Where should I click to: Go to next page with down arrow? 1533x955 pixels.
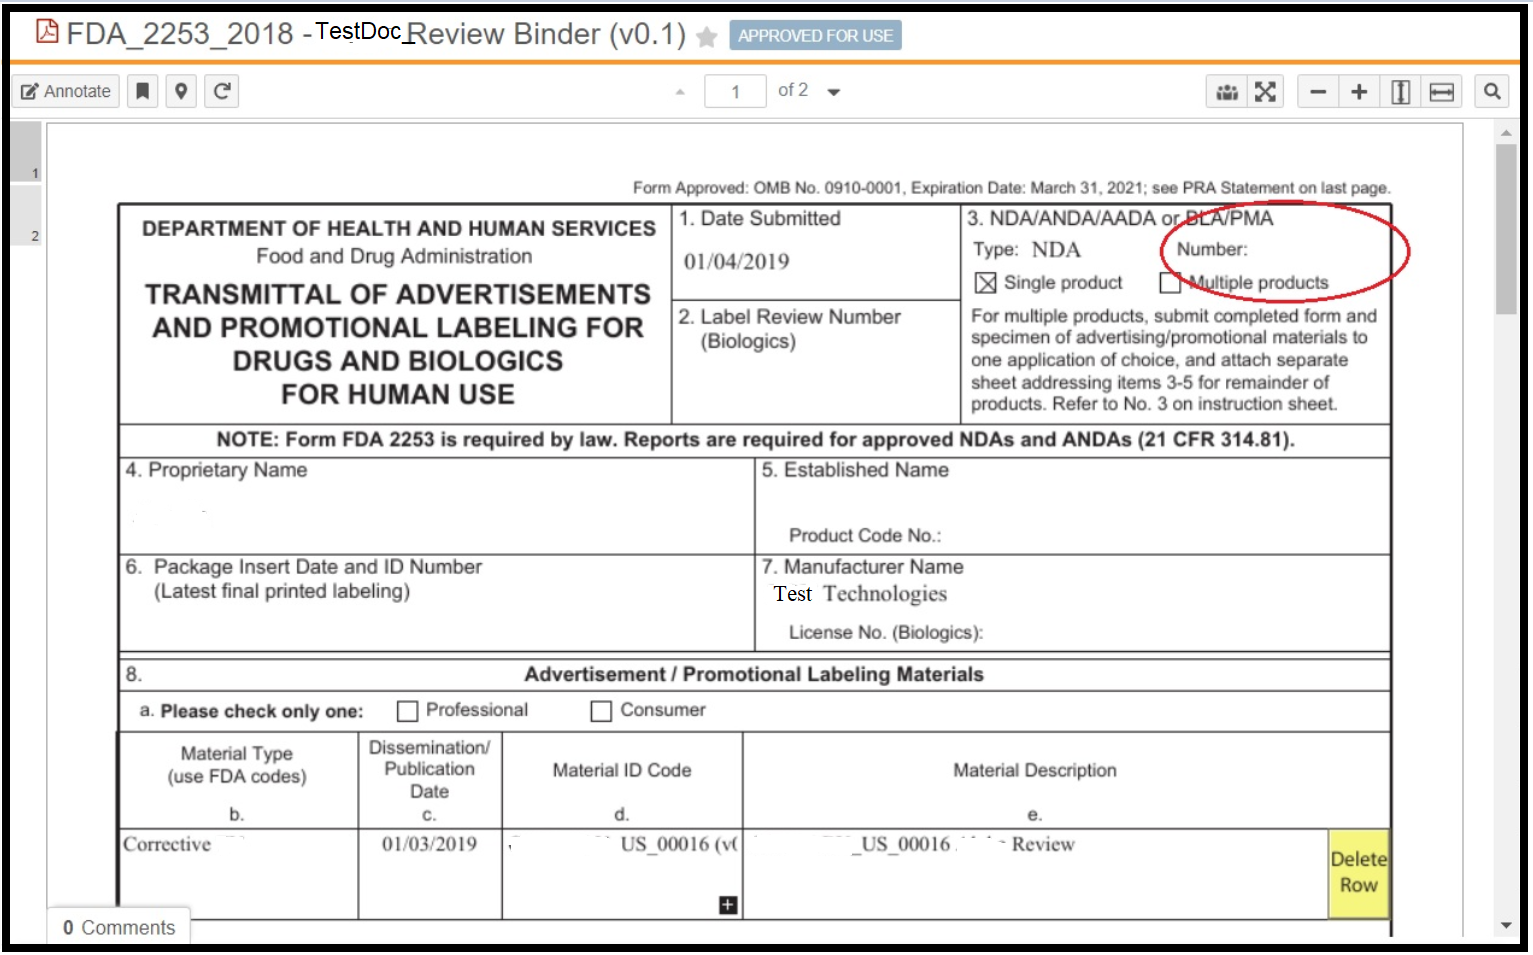pos(834,92)
